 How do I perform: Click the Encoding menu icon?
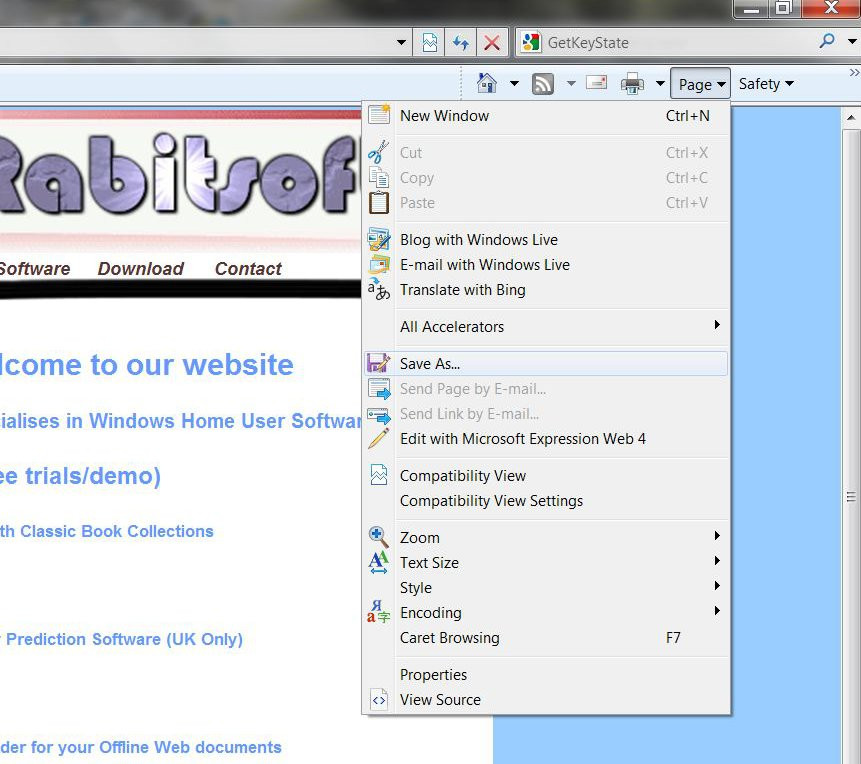coord(379,612)
